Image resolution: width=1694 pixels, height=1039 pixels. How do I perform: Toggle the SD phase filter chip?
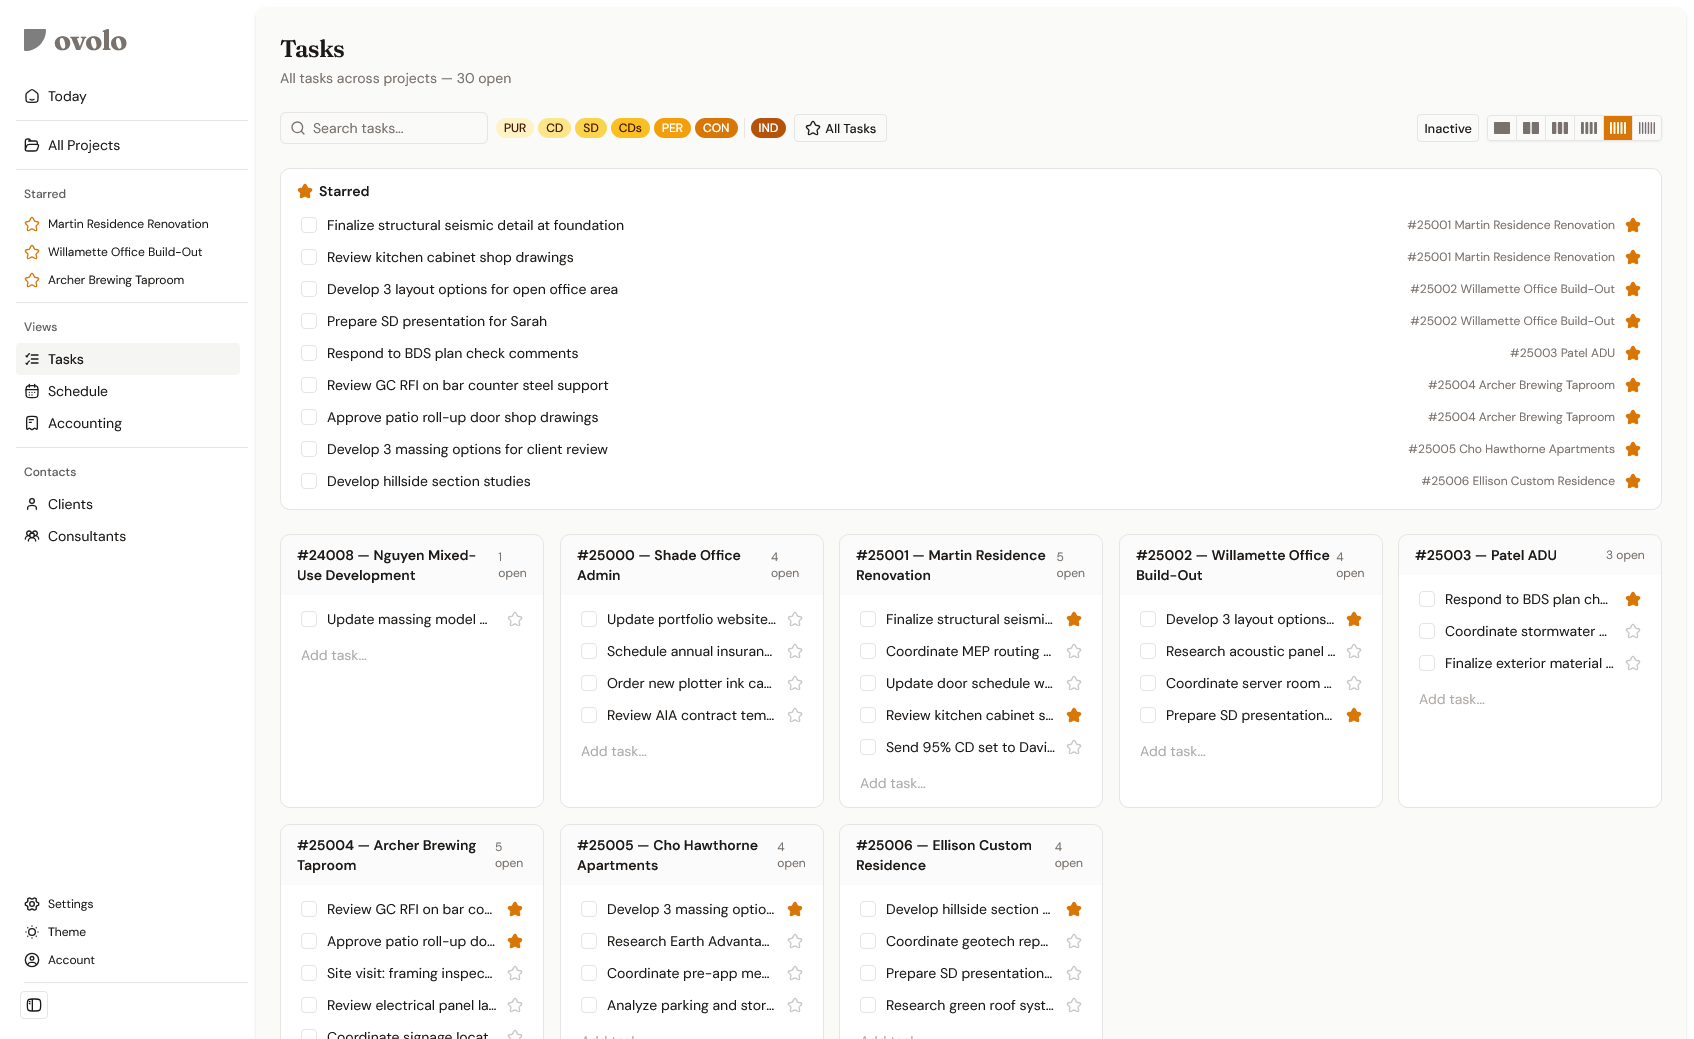pos(590,128)
